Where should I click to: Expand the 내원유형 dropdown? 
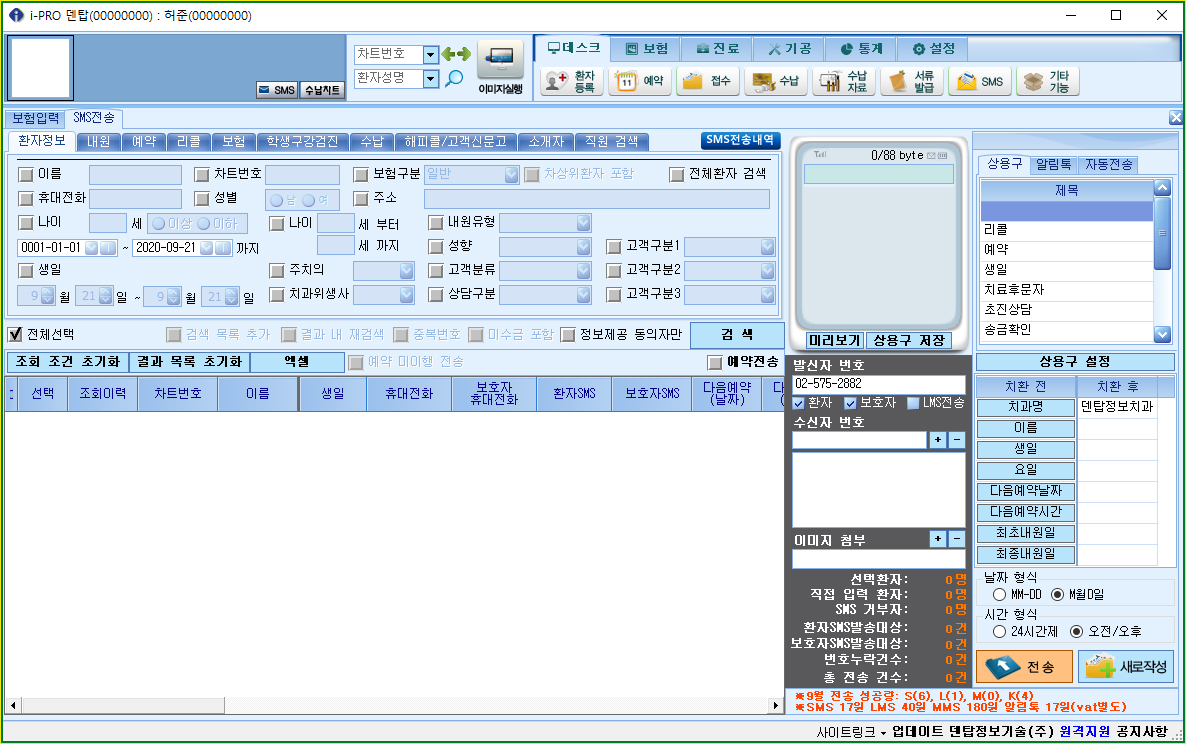583,223
